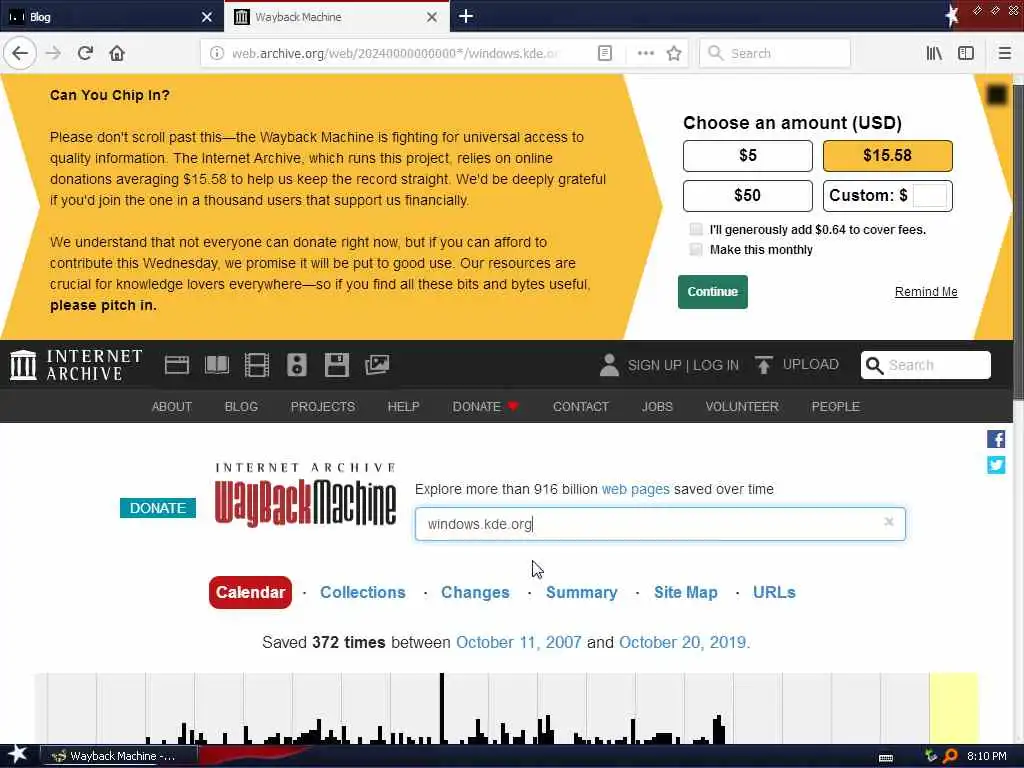
Task: Open PEOPLE in the archive nav
Action: (835, 406)
